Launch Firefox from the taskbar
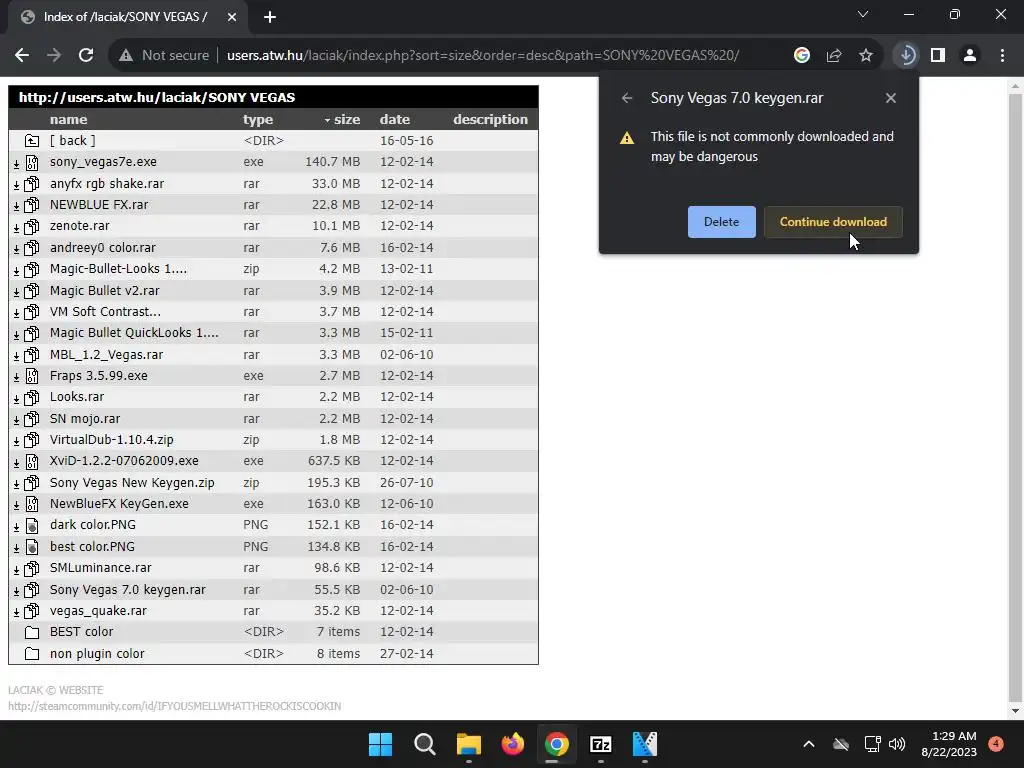The width and height of the screenshot is (1024, 768). pyautogui.click(x=513, y=744)
